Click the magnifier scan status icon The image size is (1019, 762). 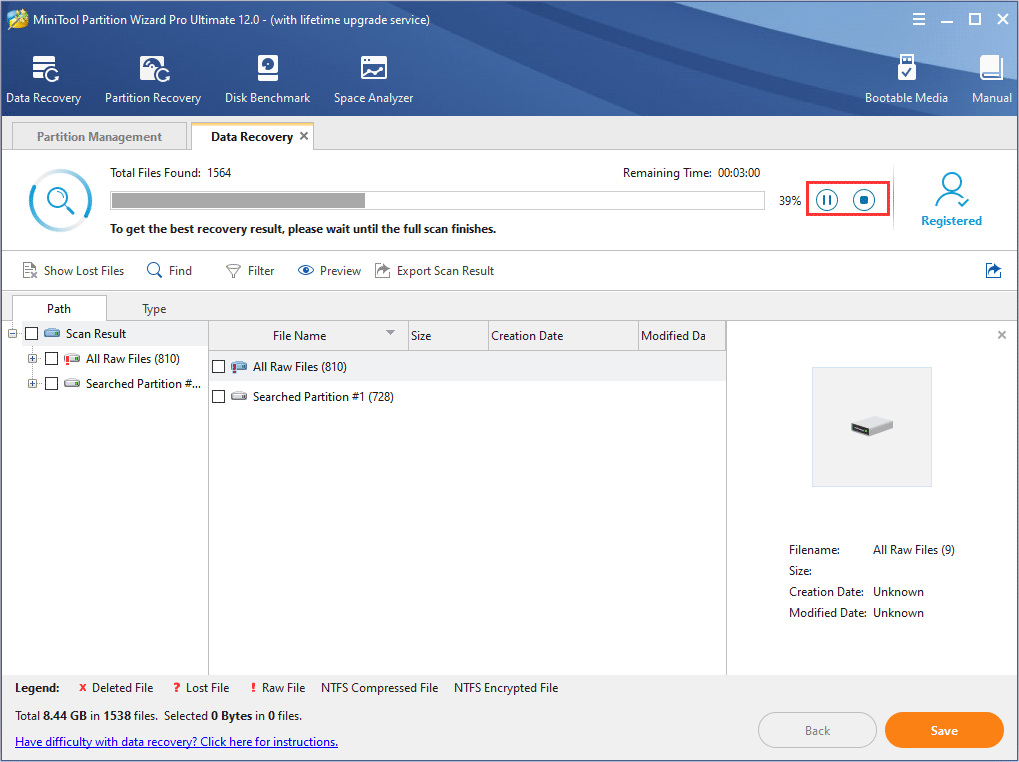pos(60,201)
